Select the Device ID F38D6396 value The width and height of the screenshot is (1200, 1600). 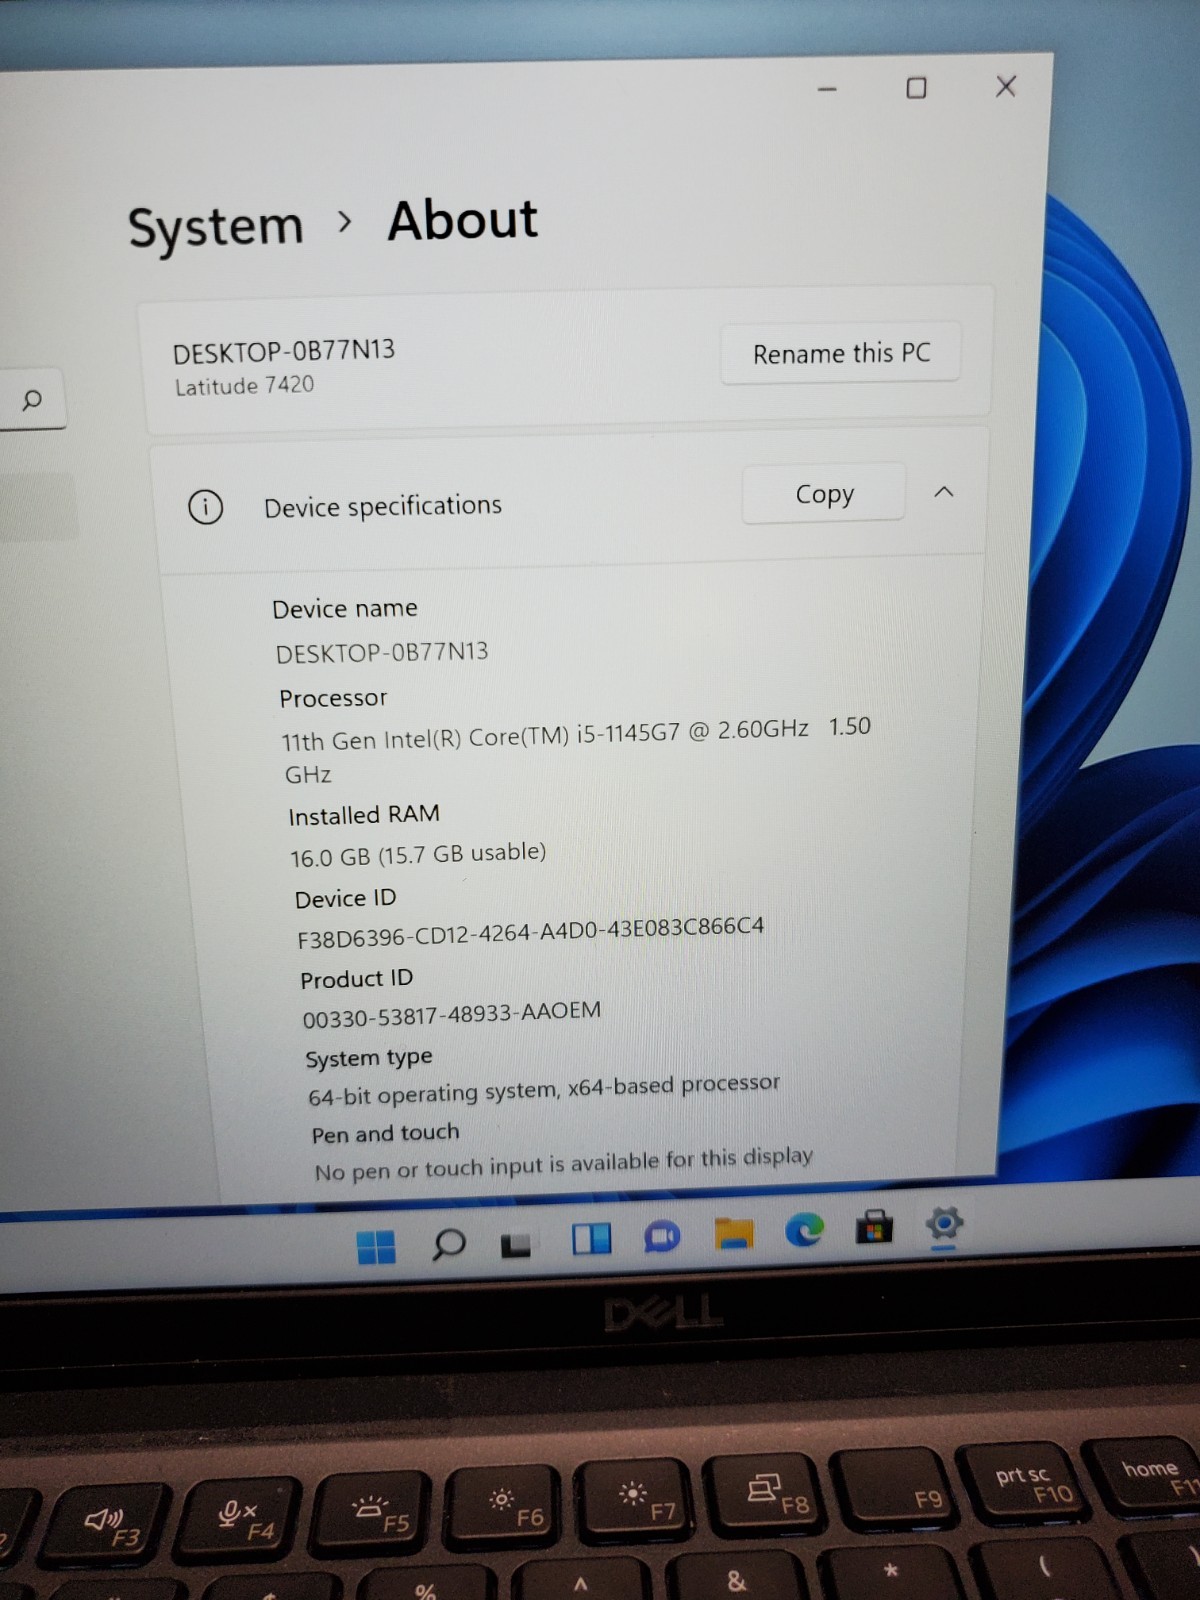(531, 932)
